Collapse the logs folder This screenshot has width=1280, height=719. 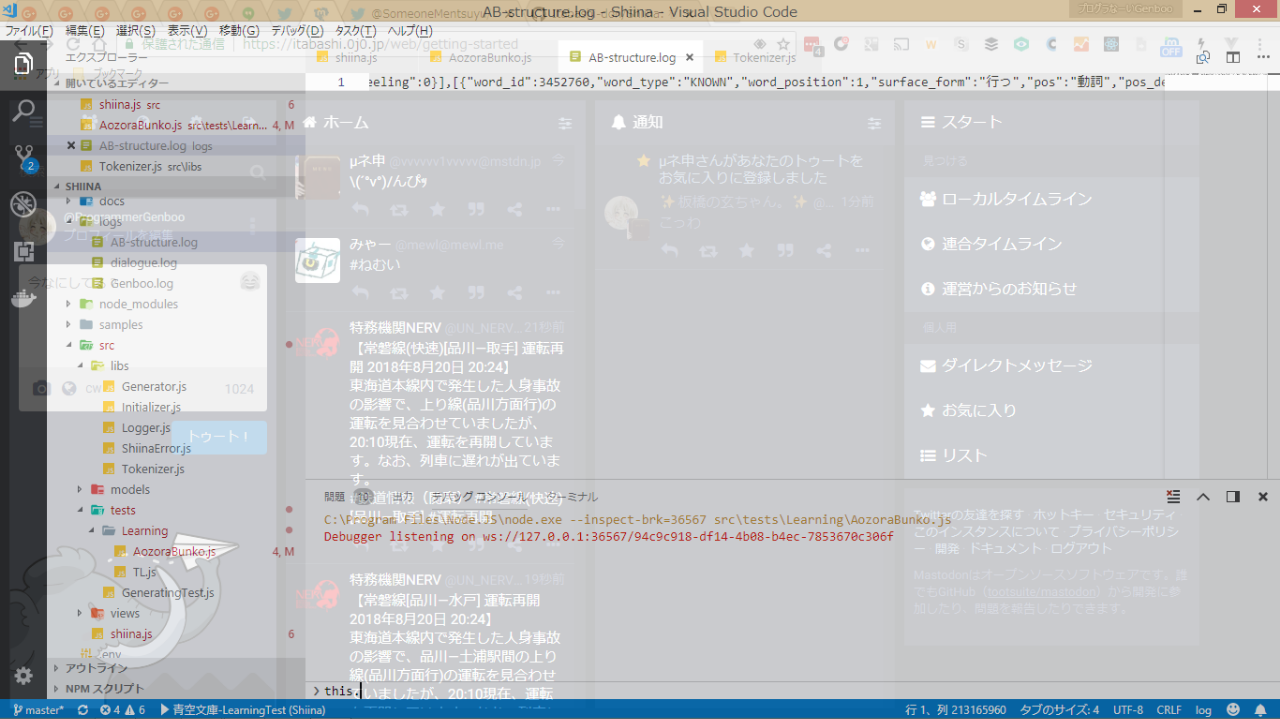tap(110, 221)
